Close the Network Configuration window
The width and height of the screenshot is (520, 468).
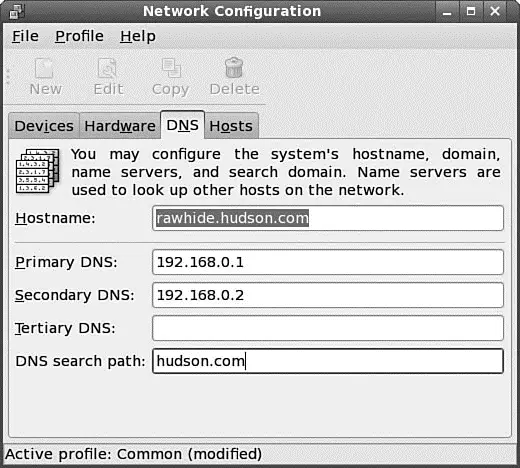coord(495,12)
